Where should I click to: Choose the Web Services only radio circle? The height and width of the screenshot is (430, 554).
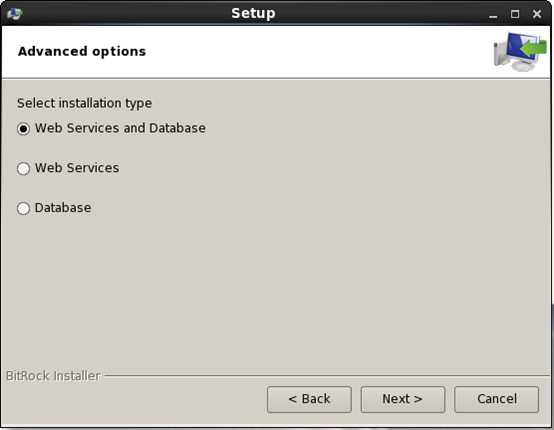click(23, 169)
